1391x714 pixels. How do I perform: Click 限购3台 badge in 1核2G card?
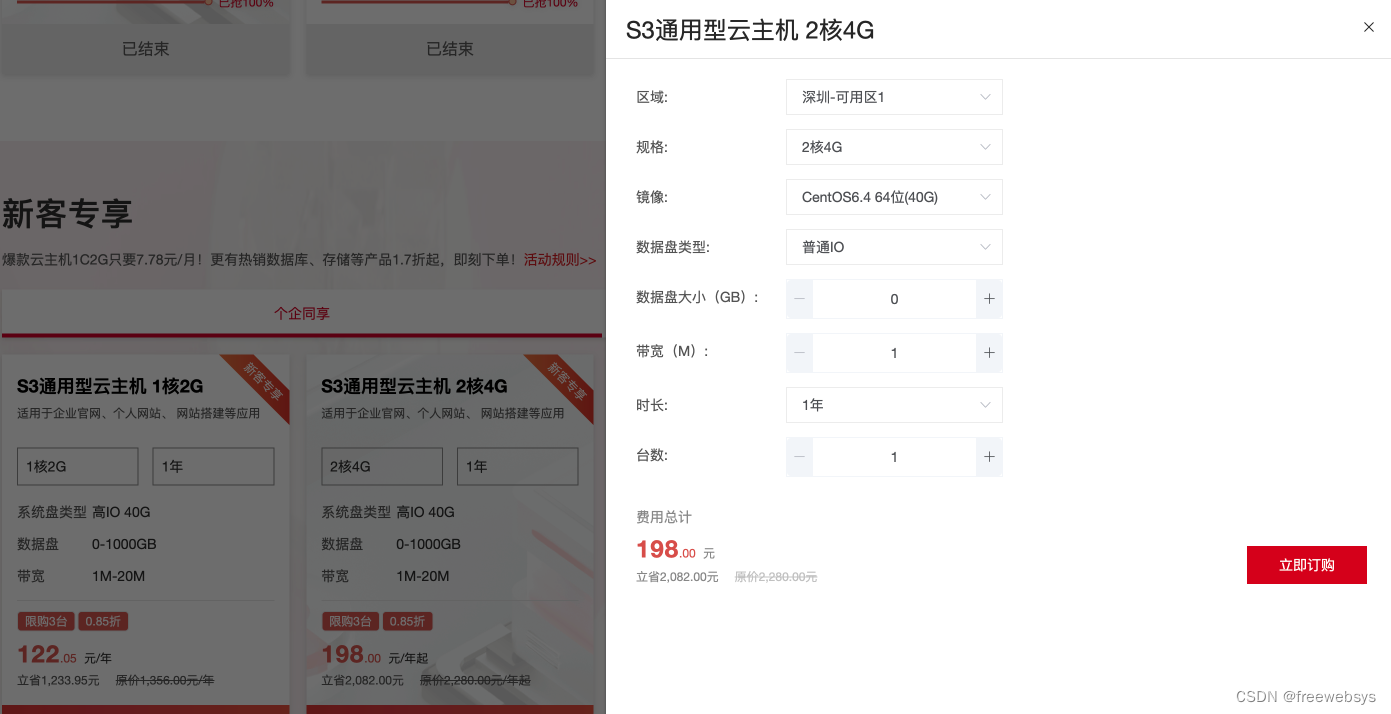point(45,622)
